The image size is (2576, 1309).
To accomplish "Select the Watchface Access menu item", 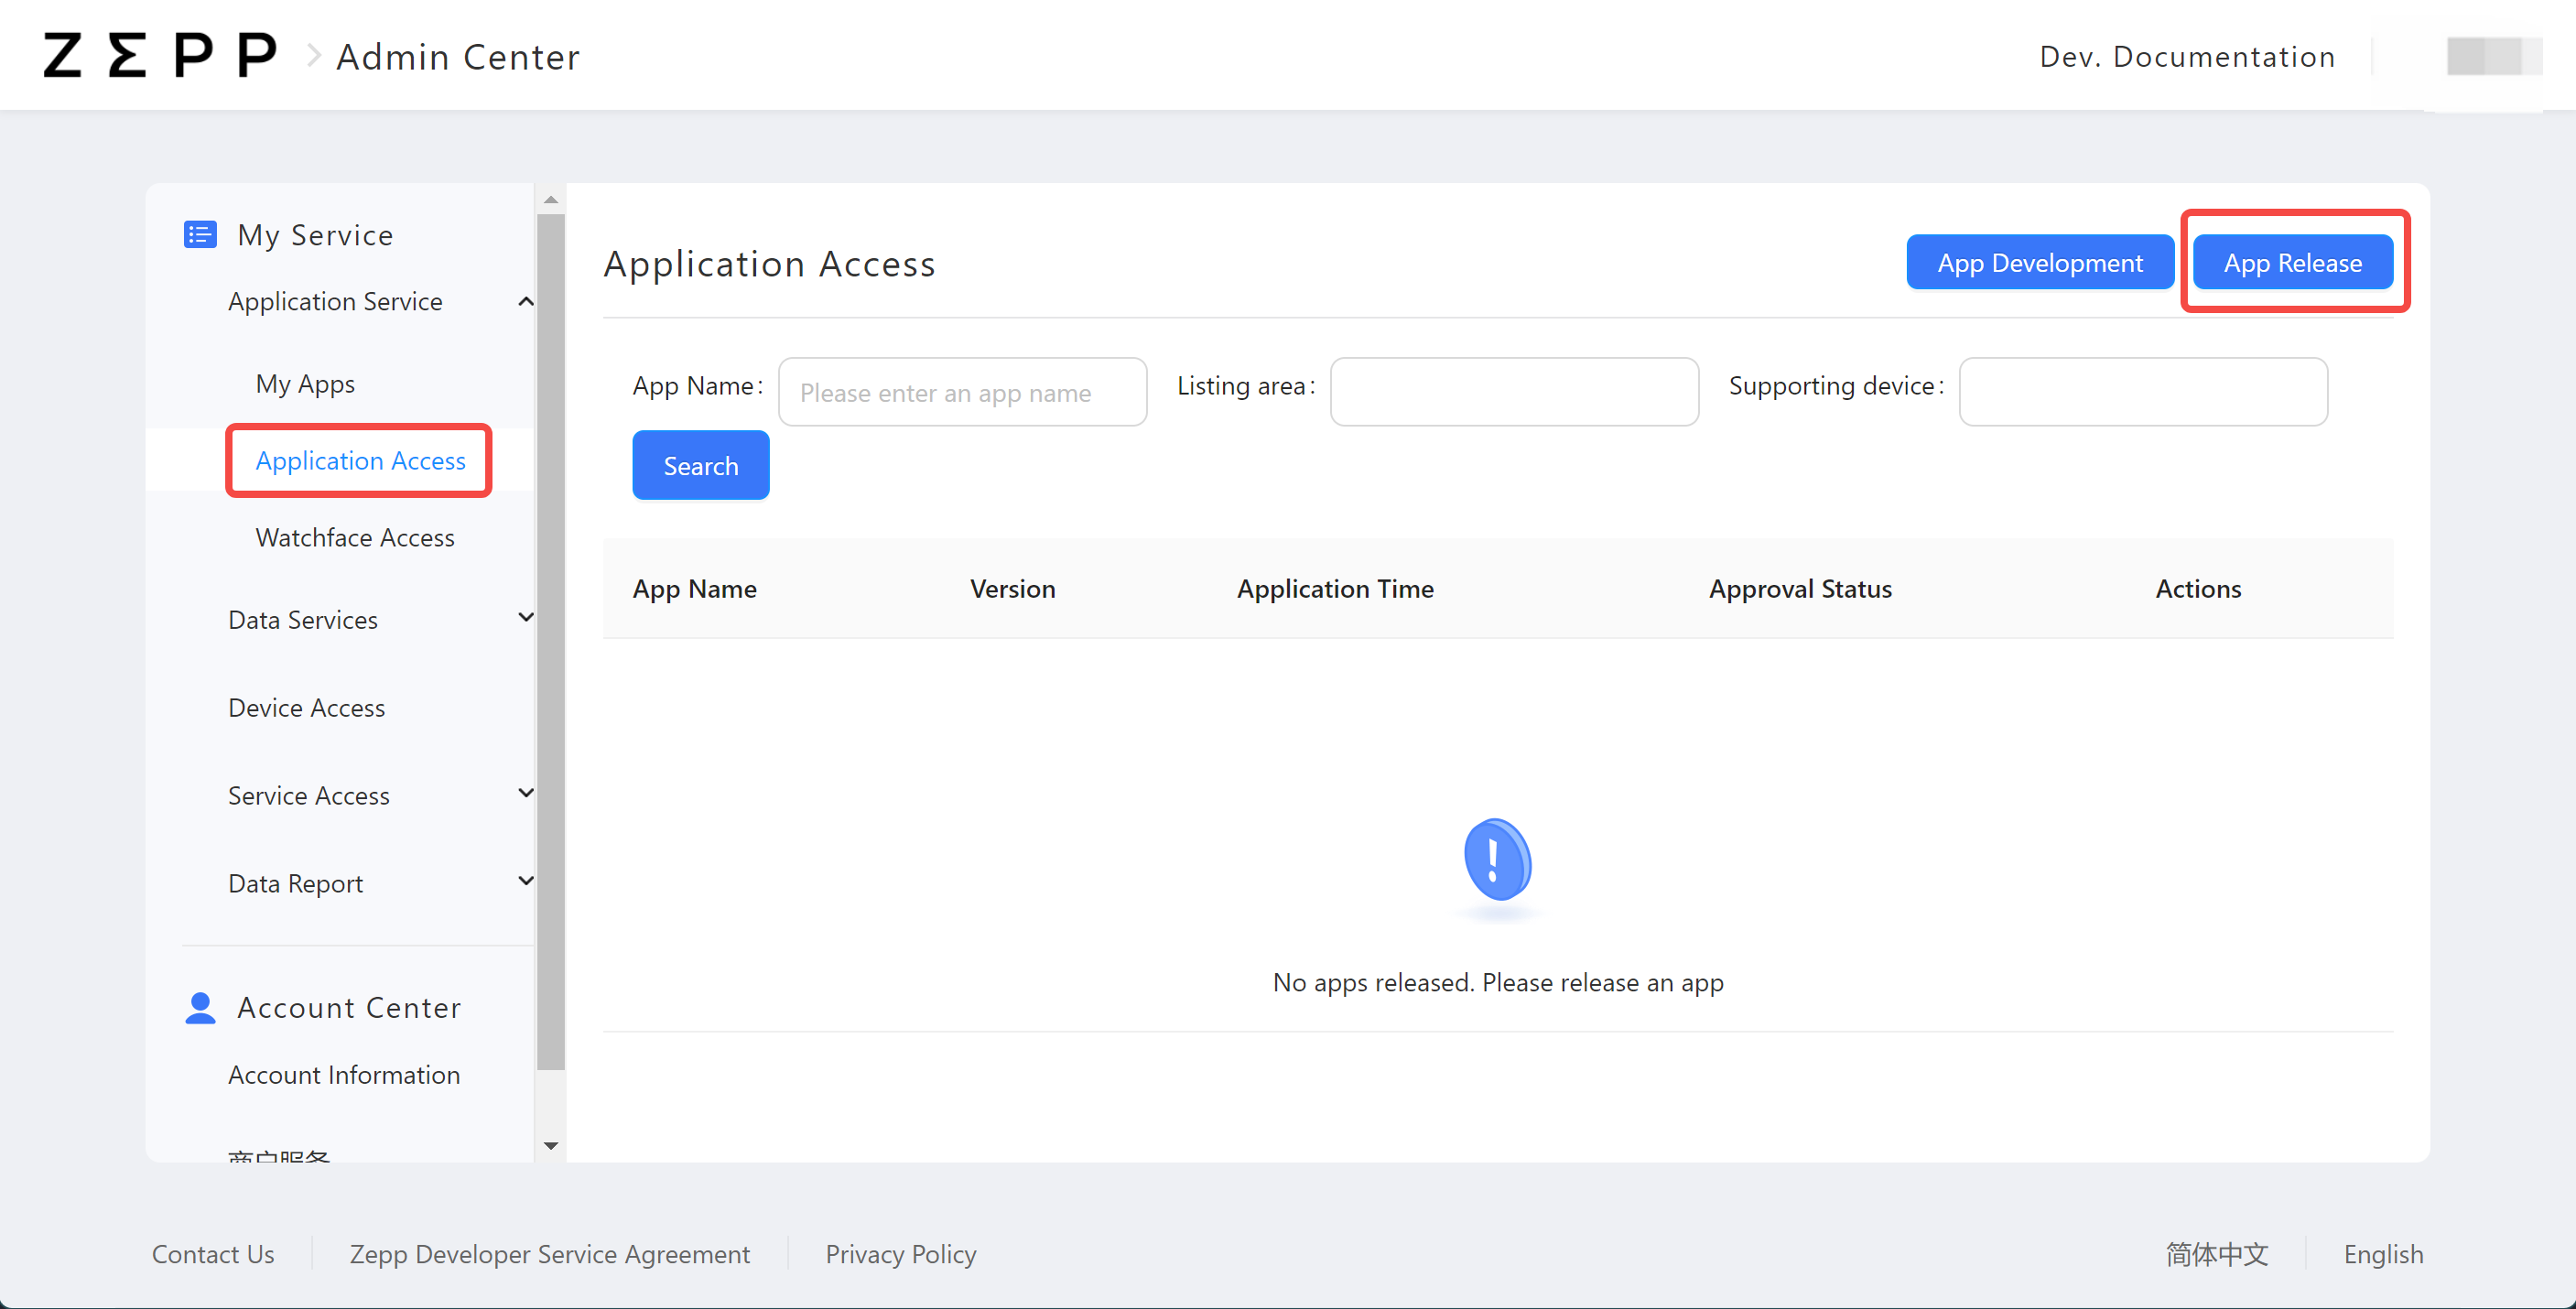I will click(355, 537).
